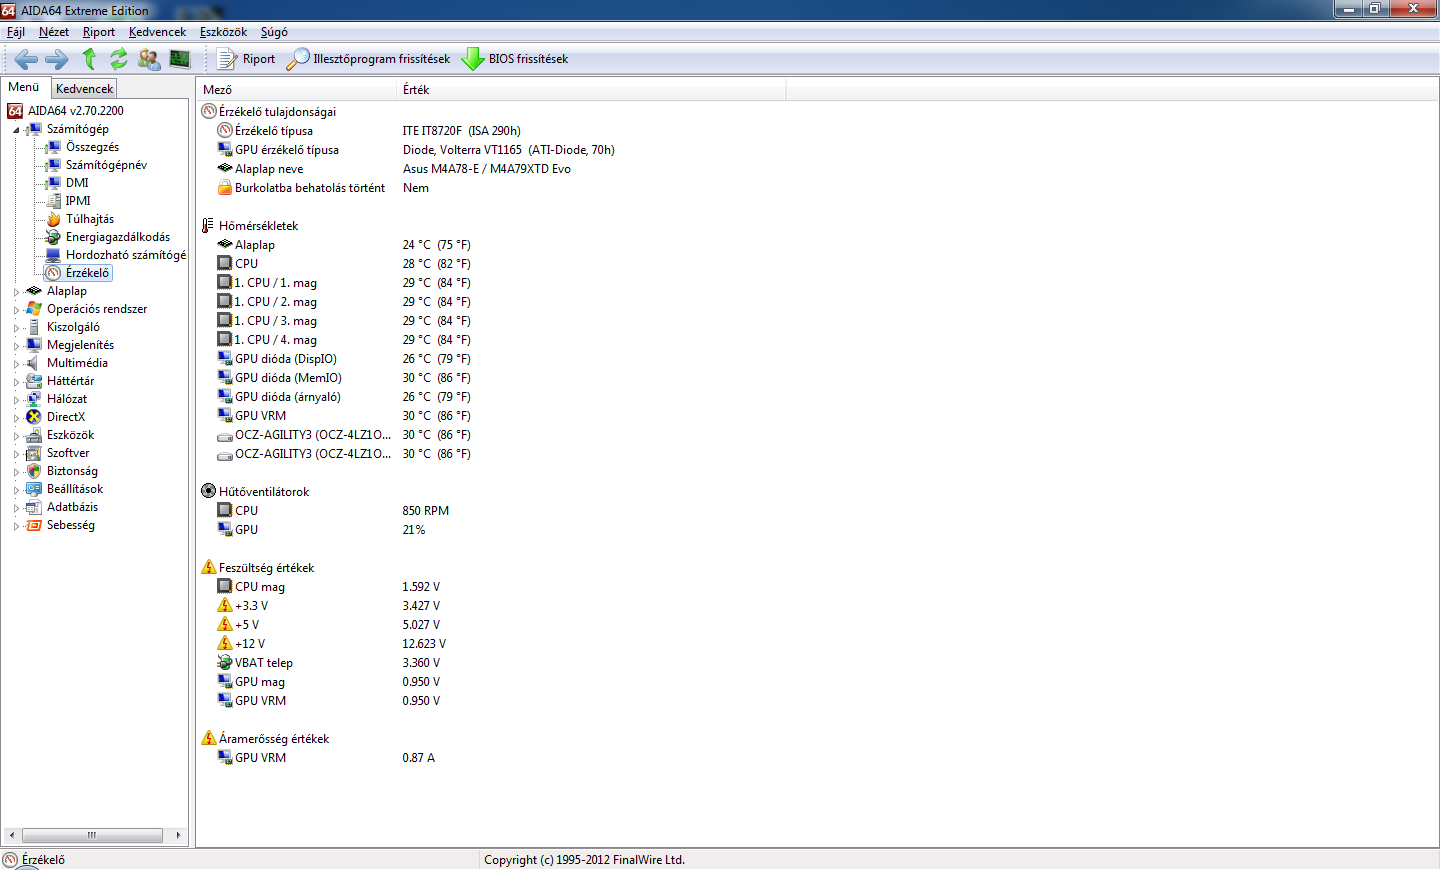Click the monitor diagnostics toolbar icon
This screenshot has height=870, width=1440.
(180, 59)
